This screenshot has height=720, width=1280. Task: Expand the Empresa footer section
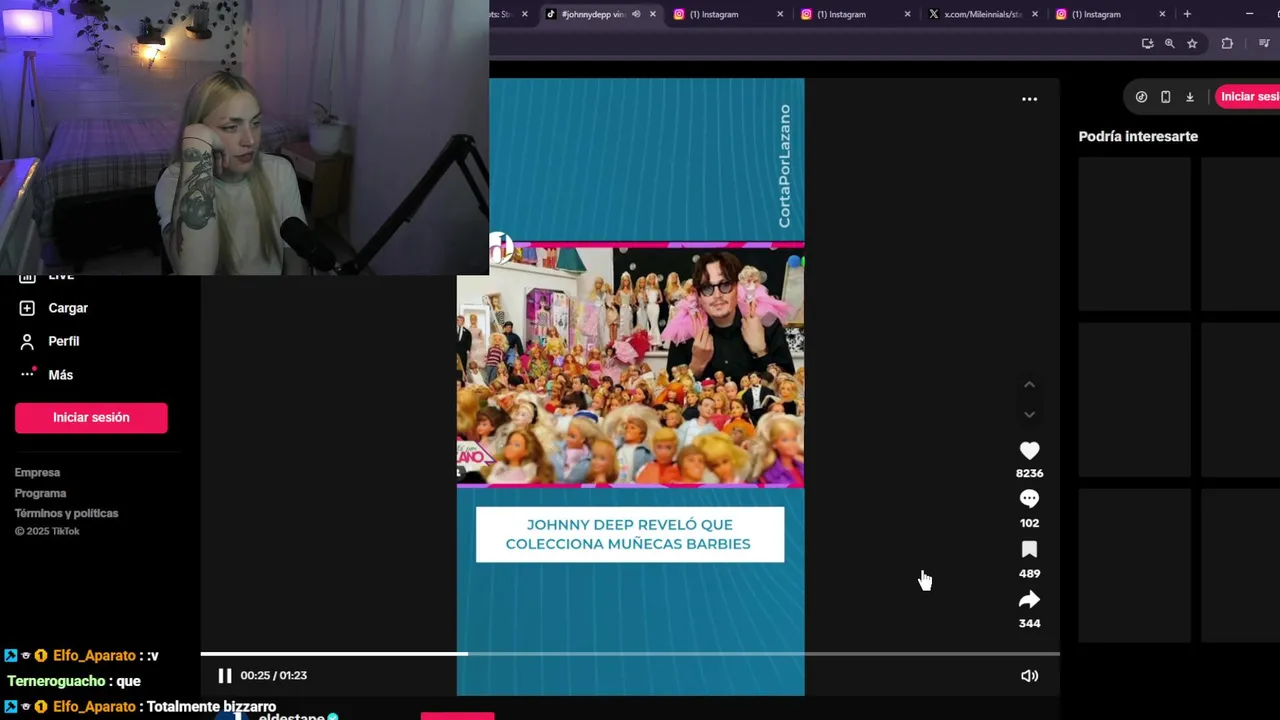(37, 473)
